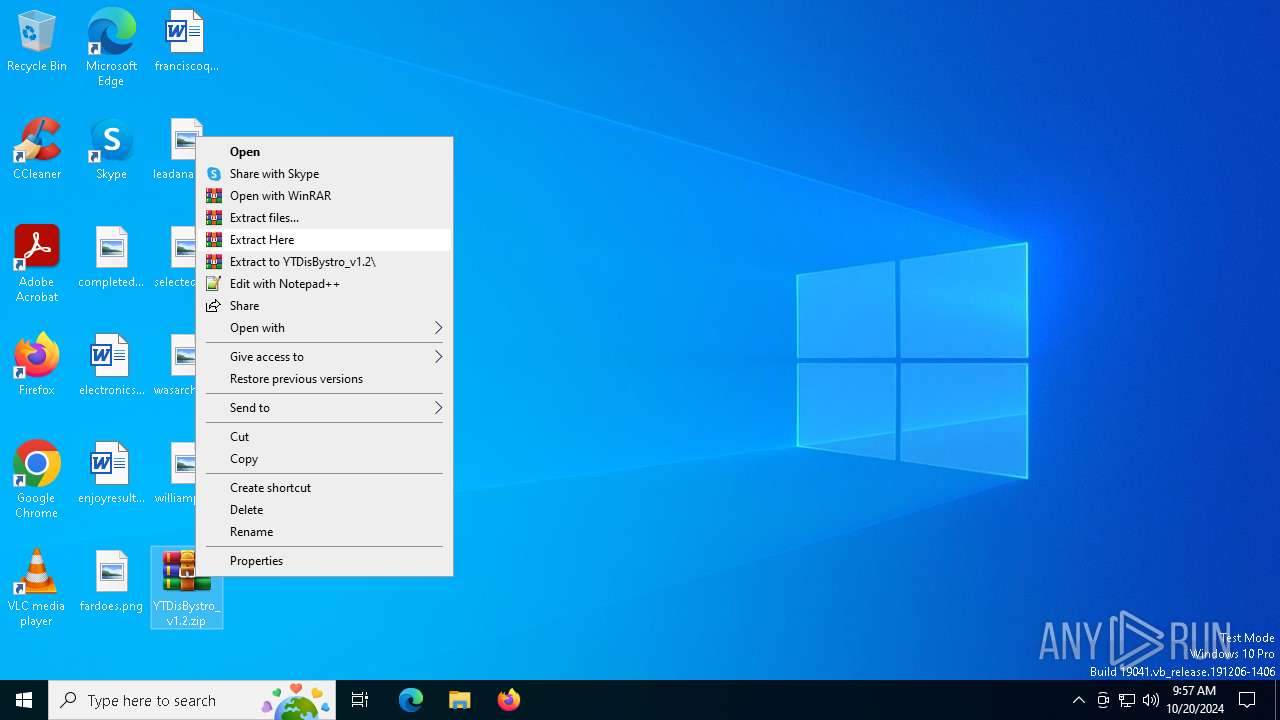This screenshot has height=720, width=1280.
Task: Select the Microsoft Edge desktop shortcut
Action: pos(111,47)
